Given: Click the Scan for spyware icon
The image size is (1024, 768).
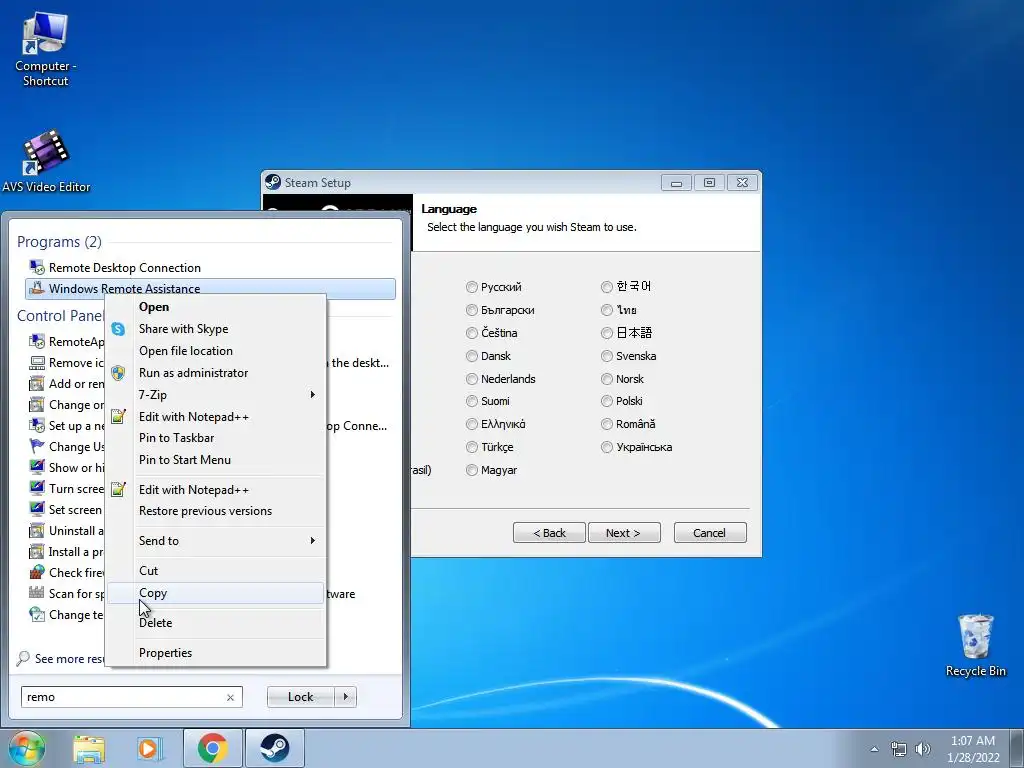Looking at the screenshot, I should [x=37, y=593].
